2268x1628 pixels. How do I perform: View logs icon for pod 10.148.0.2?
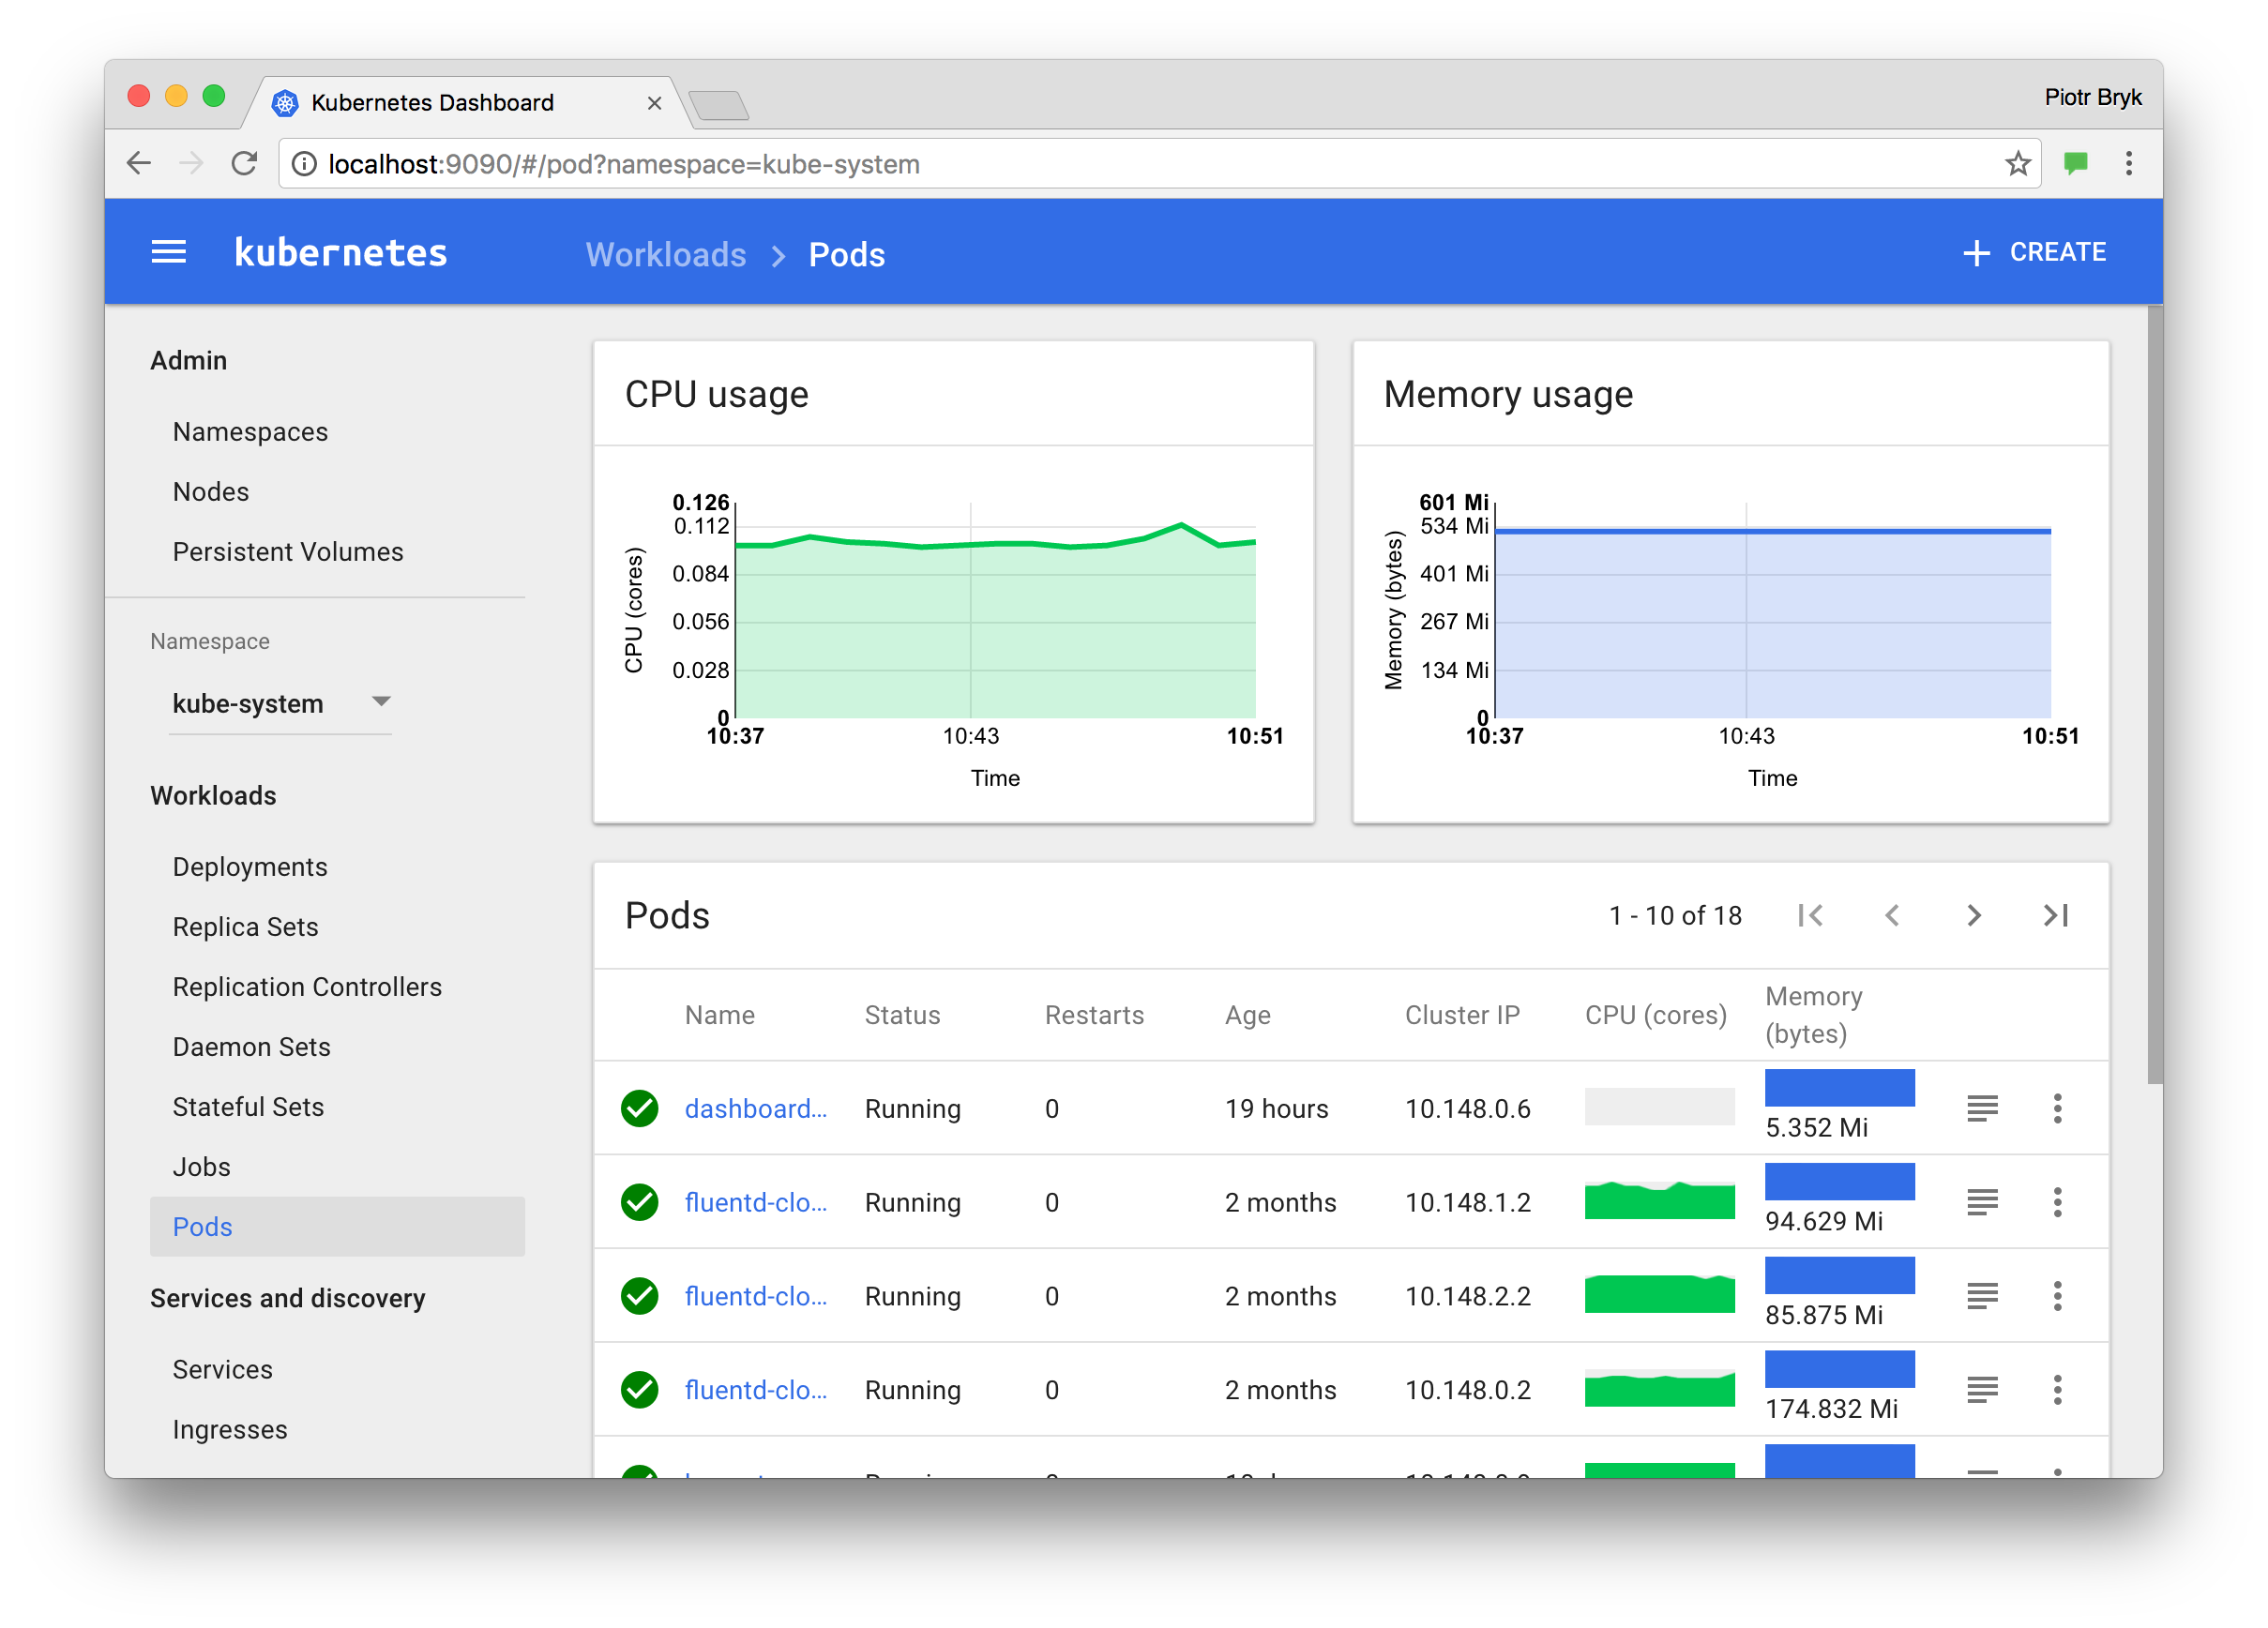tap(1982, 1390)
